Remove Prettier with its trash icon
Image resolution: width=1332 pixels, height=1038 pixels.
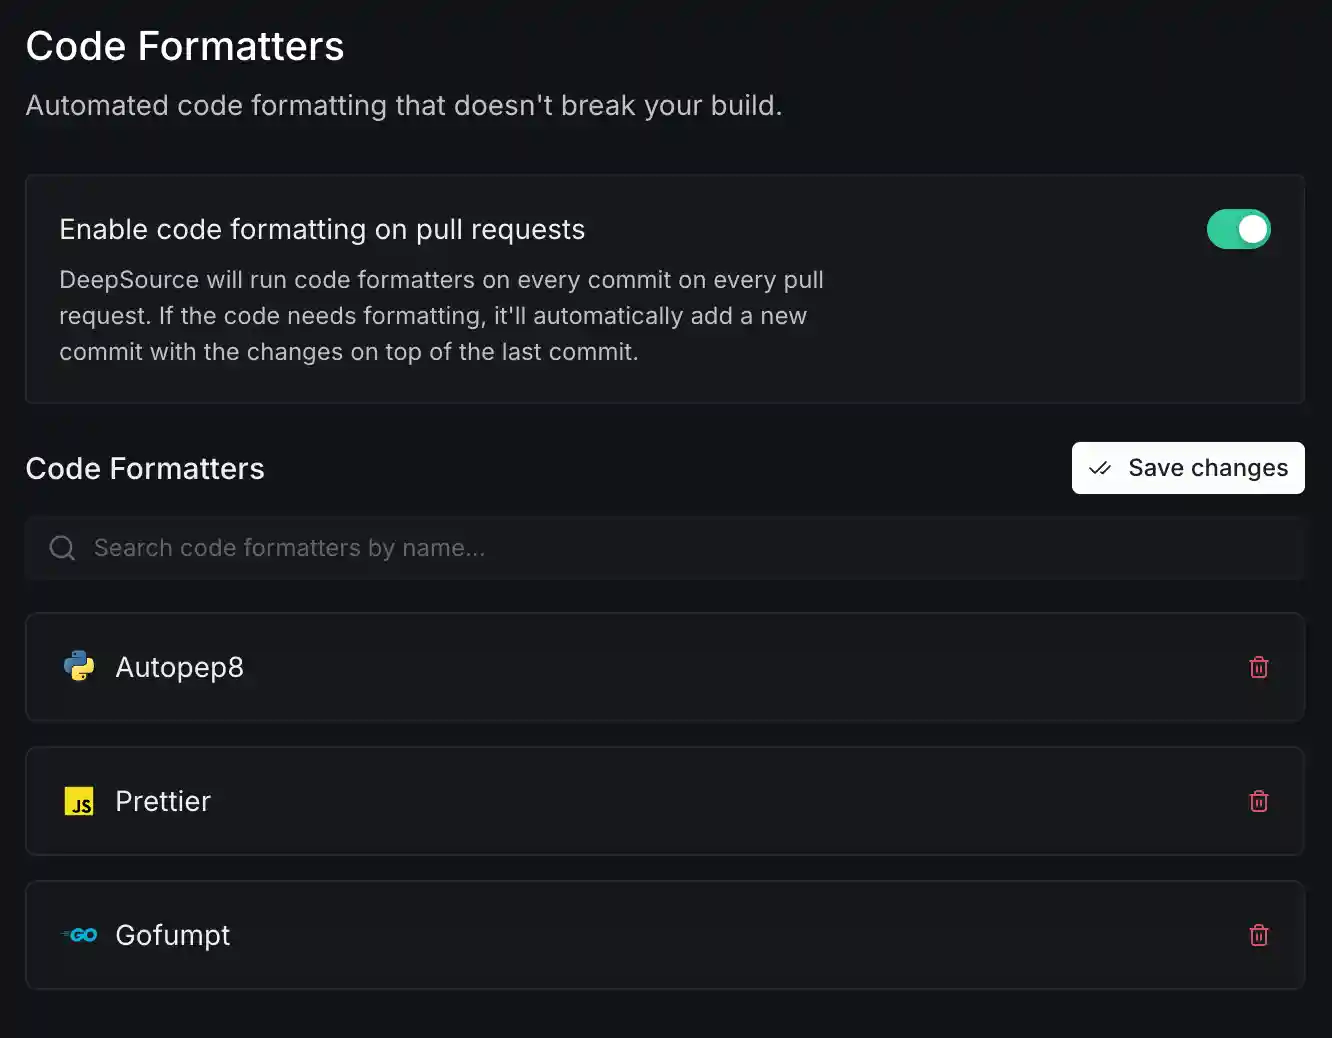coord(1259,801)
